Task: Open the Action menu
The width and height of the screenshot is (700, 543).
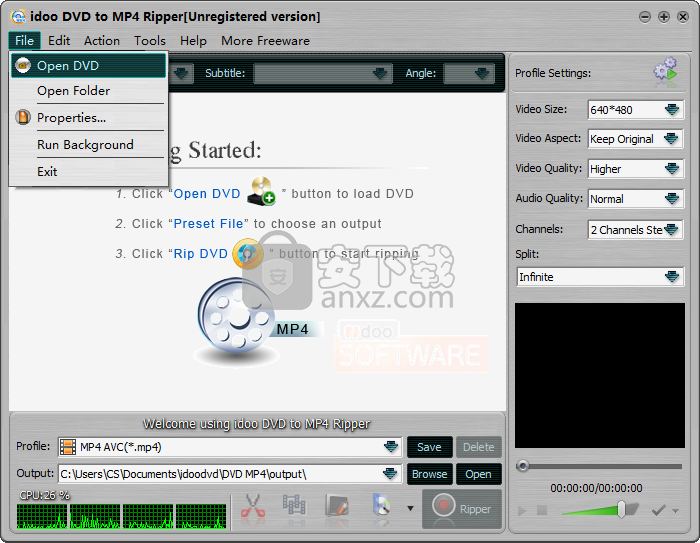Action: [102, 41]
